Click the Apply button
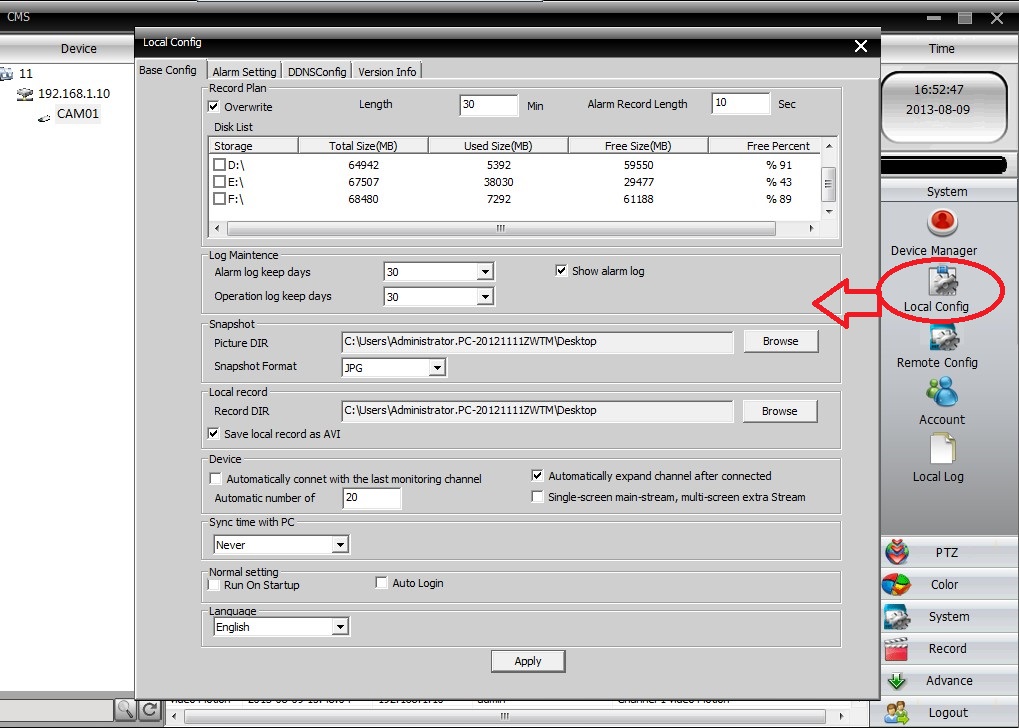1019x728 pixels. tap(528, 661)
